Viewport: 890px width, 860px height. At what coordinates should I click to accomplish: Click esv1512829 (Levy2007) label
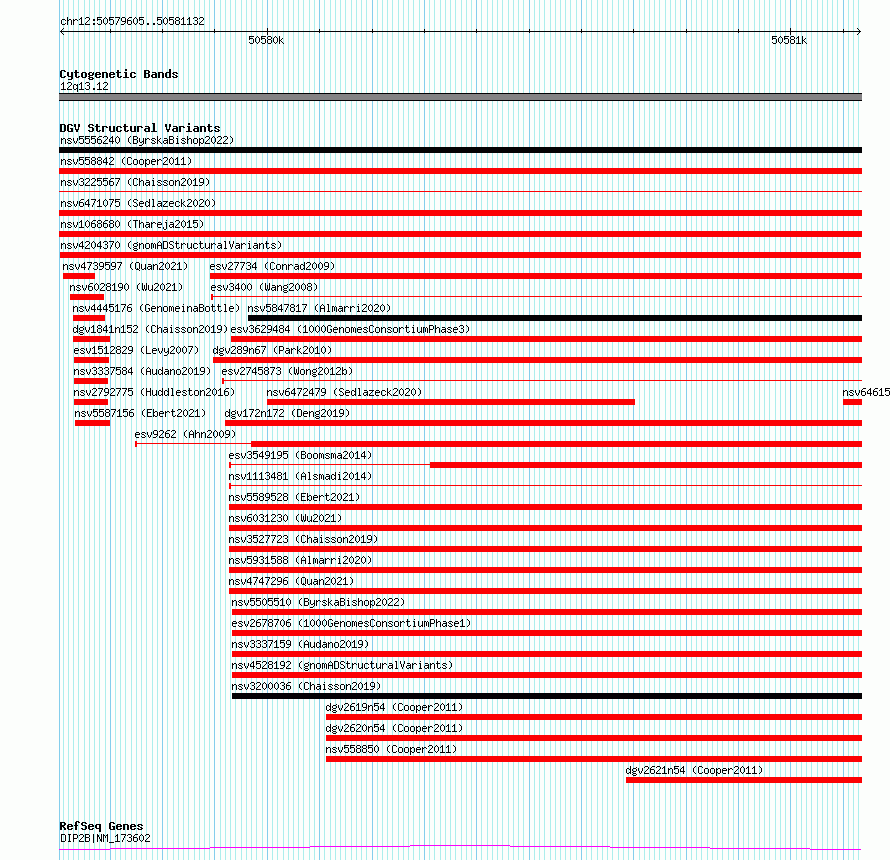point(136,350)
